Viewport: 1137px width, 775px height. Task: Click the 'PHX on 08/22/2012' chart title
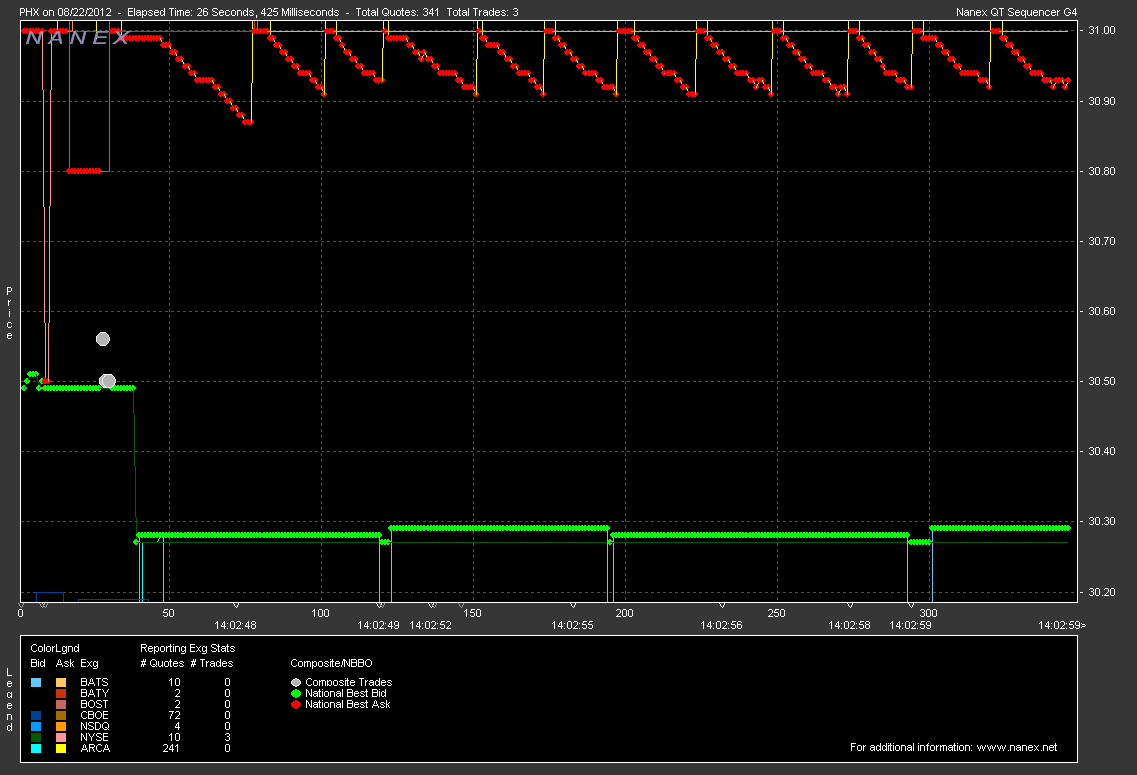pyautogui.click(x=65, y=12)
